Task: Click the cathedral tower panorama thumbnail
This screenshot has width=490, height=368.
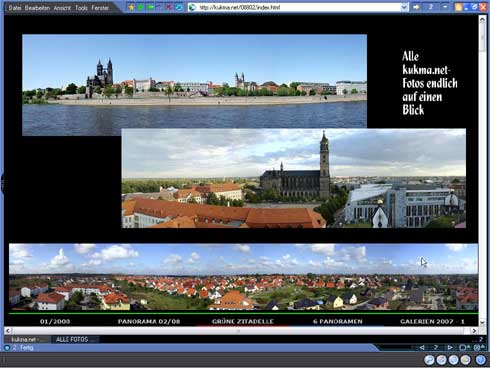Action: pos(294,178)
